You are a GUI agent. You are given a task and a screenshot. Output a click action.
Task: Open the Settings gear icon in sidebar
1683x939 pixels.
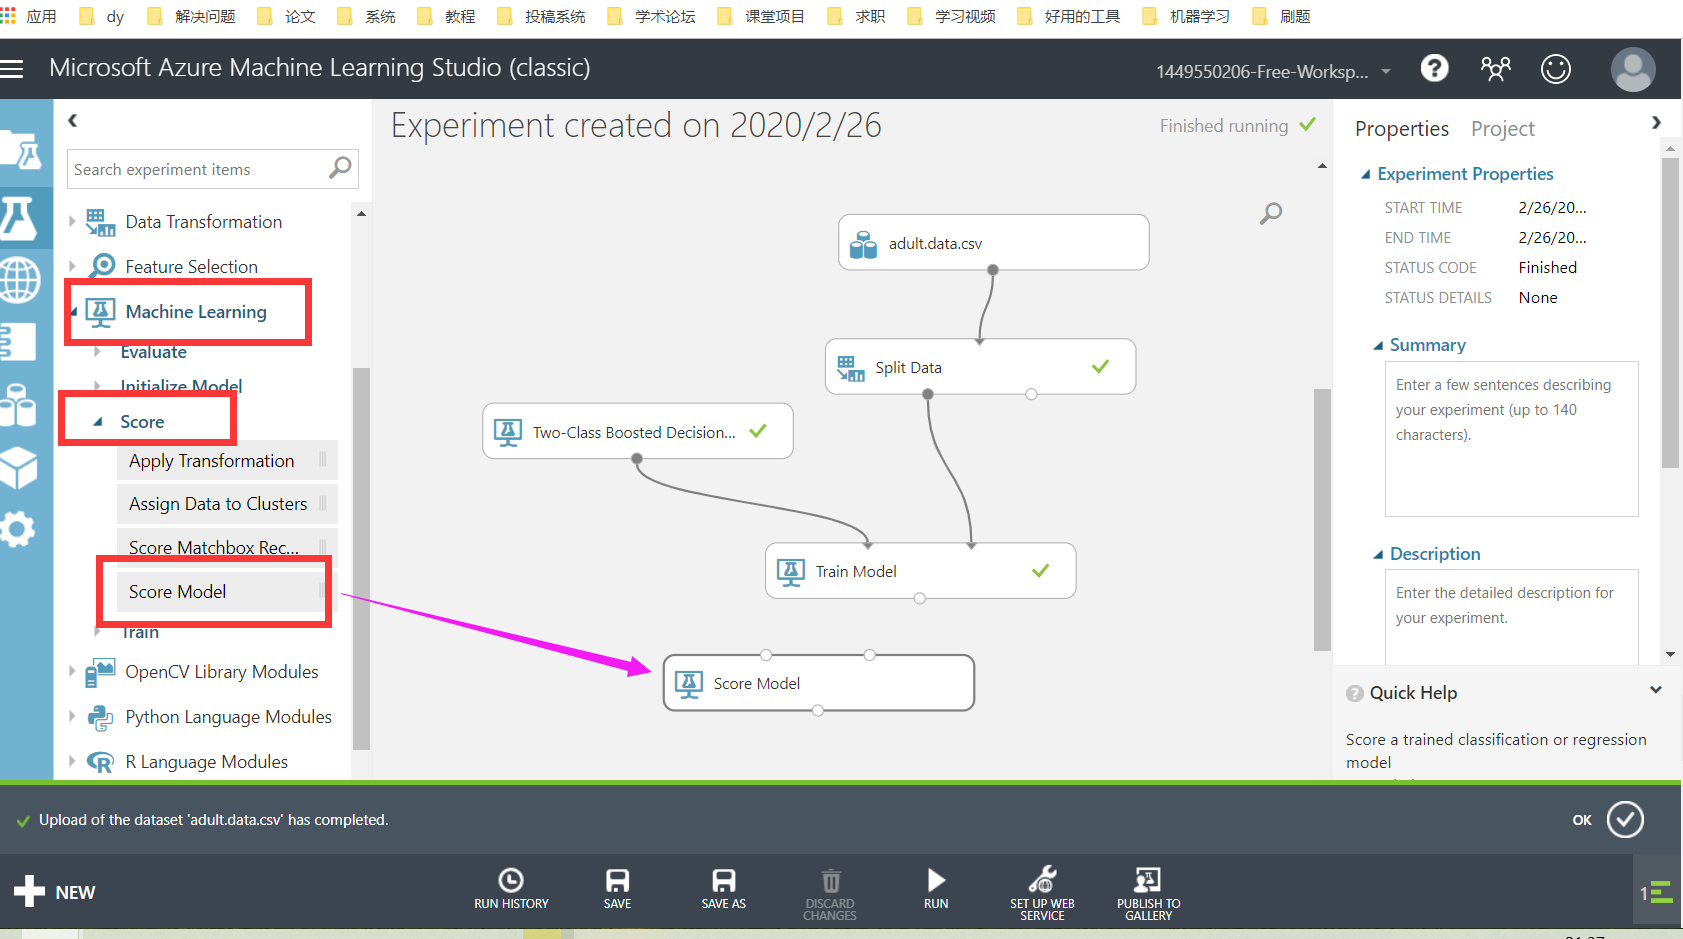(x=16, y=528)
